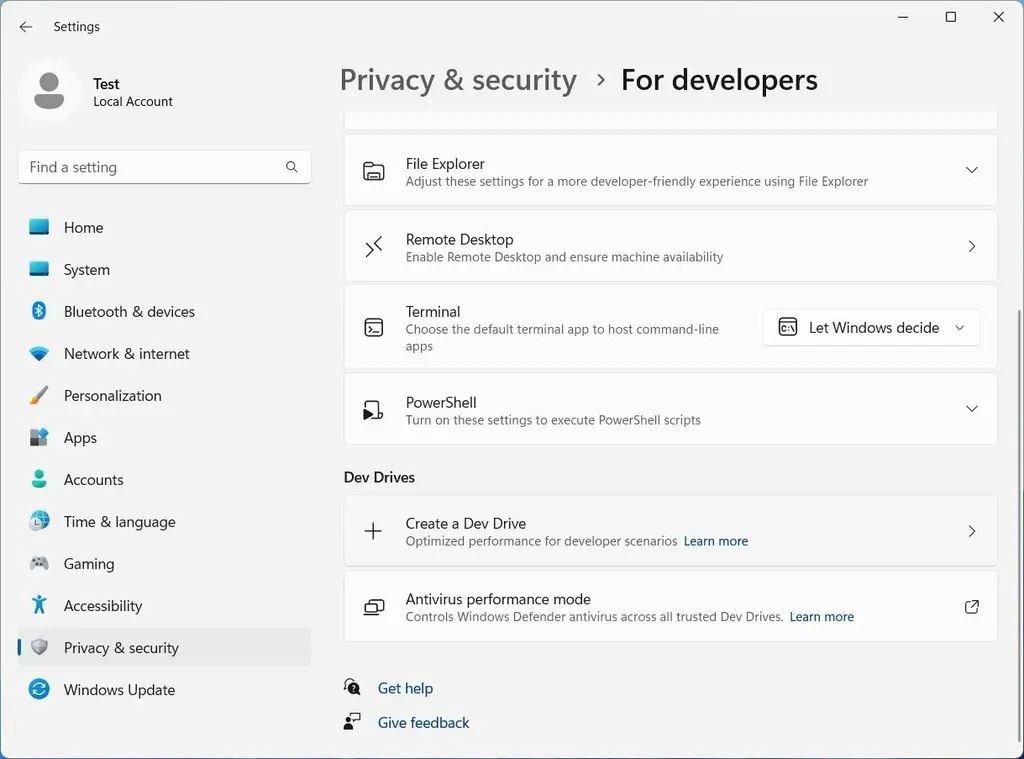Open the Let Windows decide terminal dropdown
Viewport: 1024px width, 759px height.
click(x=870, y=327)
